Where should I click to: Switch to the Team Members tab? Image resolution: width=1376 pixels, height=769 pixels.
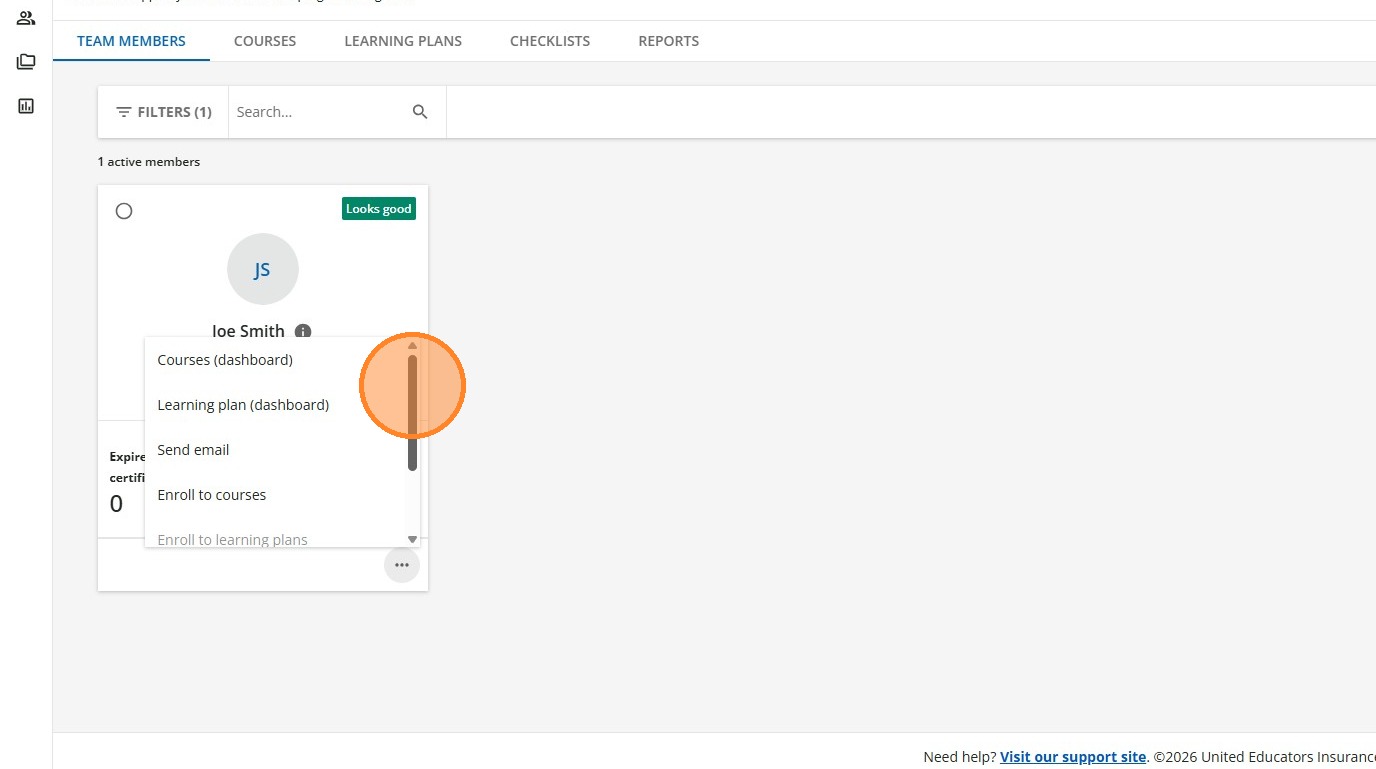coord(131,41)
